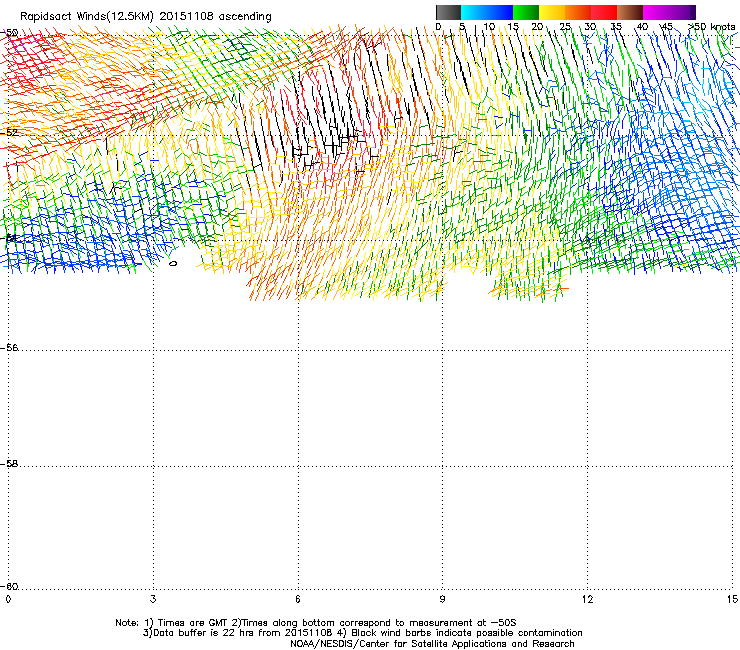Click the '35' label under the color bar
Image resolution: width=740 pixels, height=650 pixels.
pyautogui.click(x=616, y=26)
